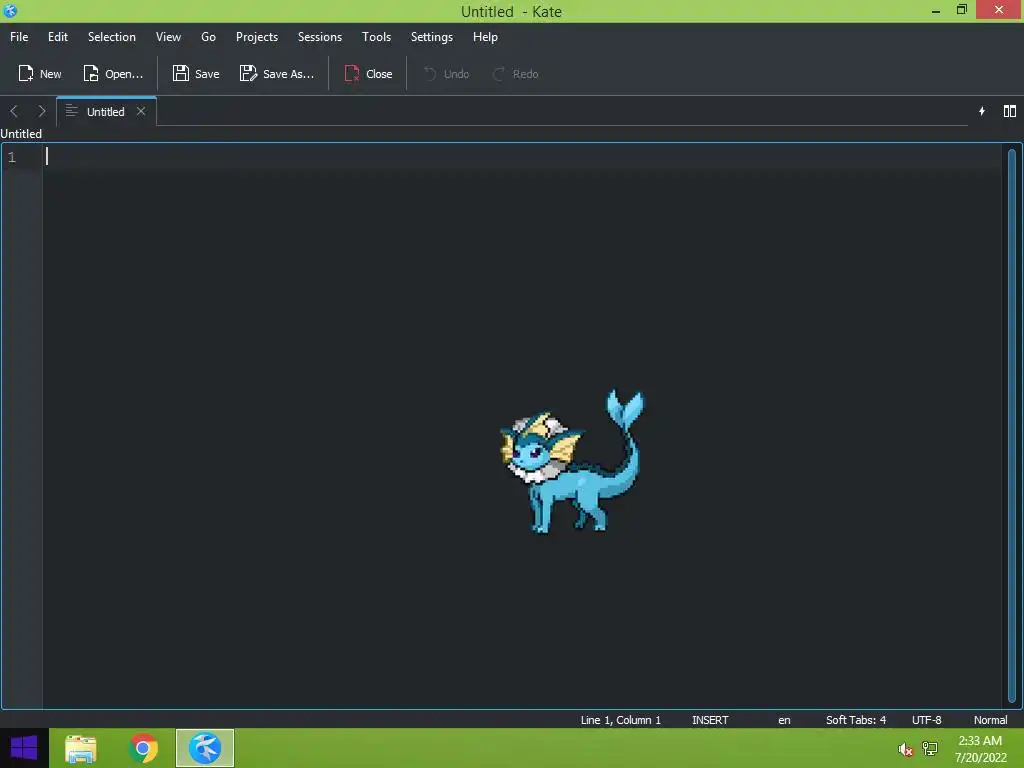Click the Save As toolbar button
The width and height of the screenshot is (1024, 768).
(276, 74)
